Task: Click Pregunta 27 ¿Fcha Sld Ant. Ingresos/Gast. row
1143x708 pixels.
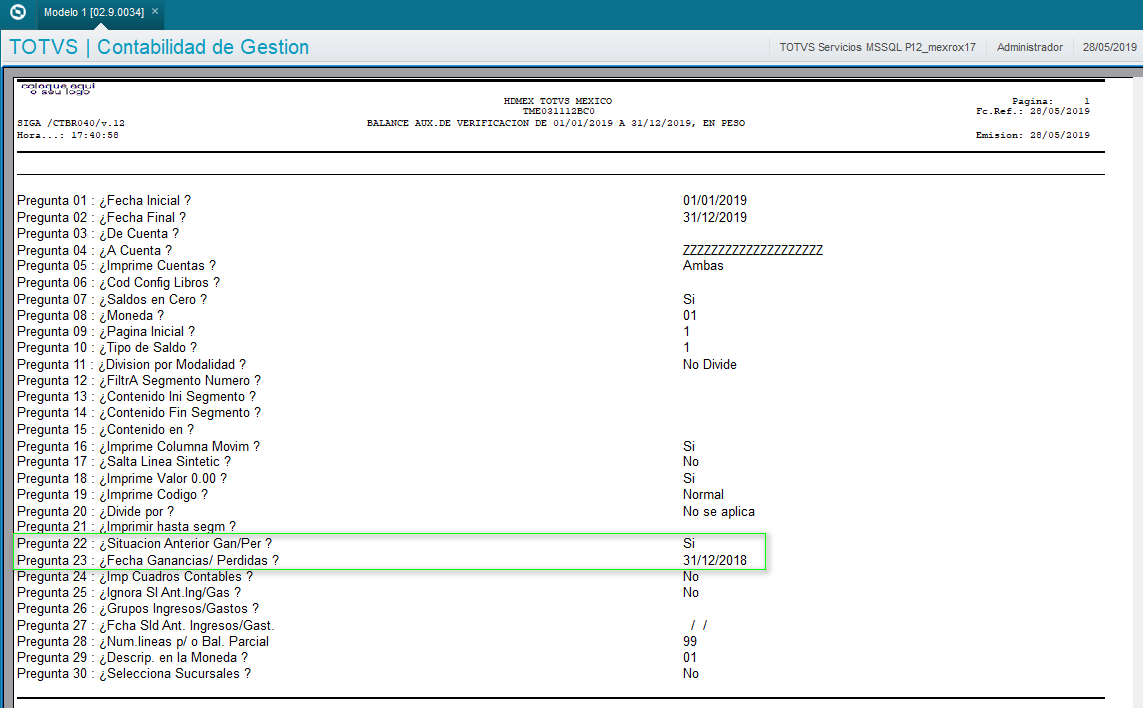Action: [x=146, y=626]
